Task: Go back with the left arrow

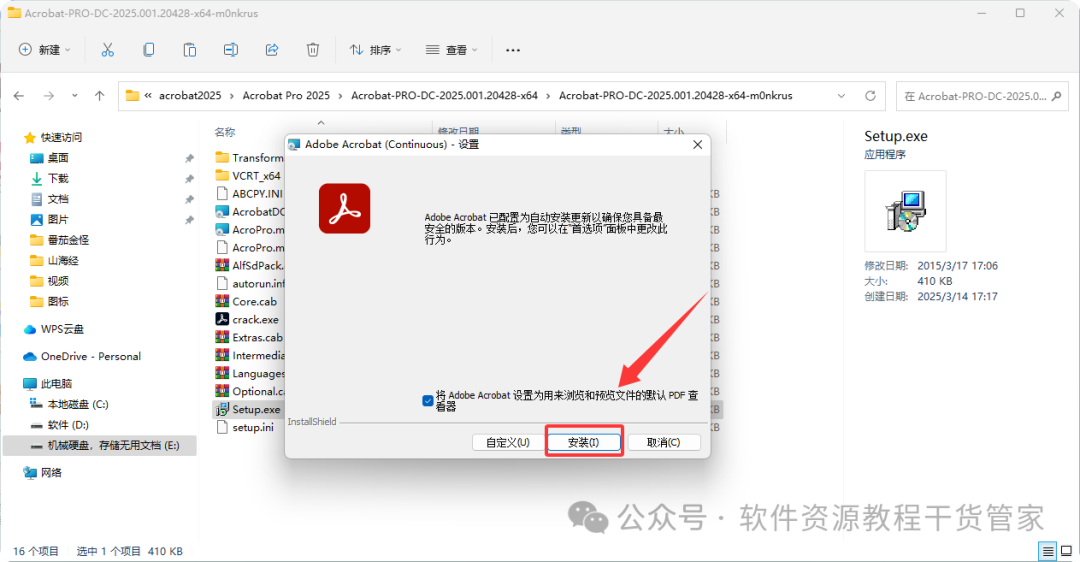Action: pyautogui.click(x=19, y=96)
